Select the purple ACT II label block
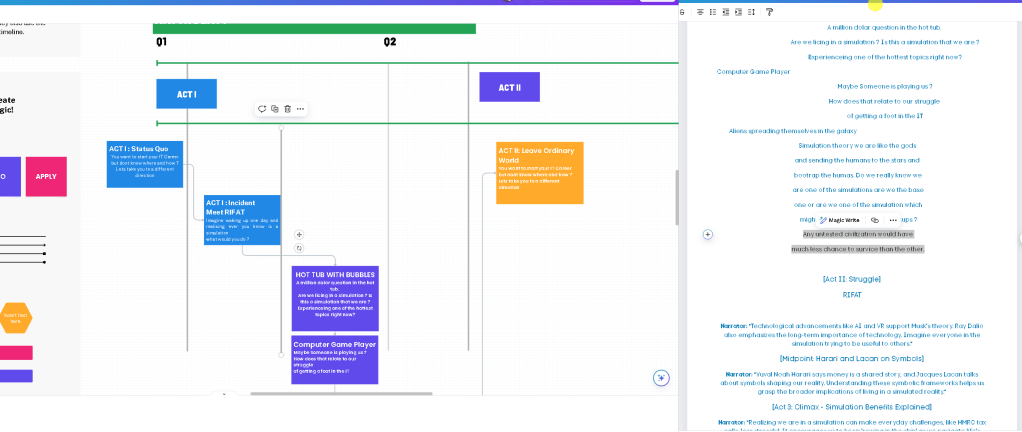This screenshot has height=432, width=1022. 510,87
